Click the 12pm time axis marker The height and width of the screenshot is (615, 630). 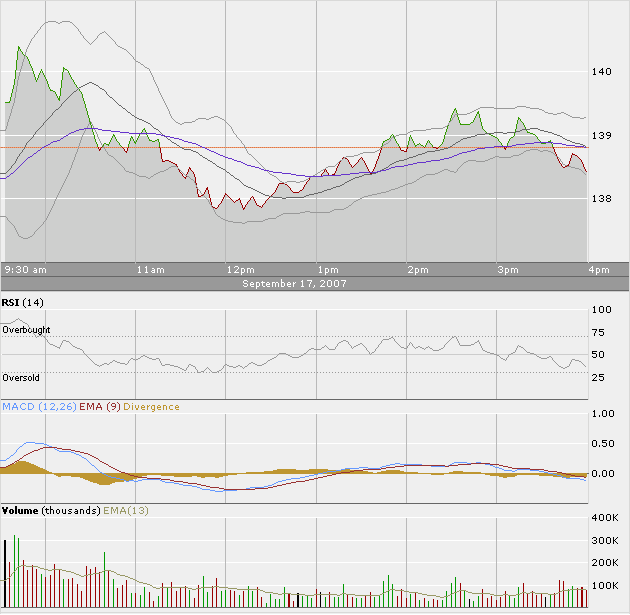[240, 270]
